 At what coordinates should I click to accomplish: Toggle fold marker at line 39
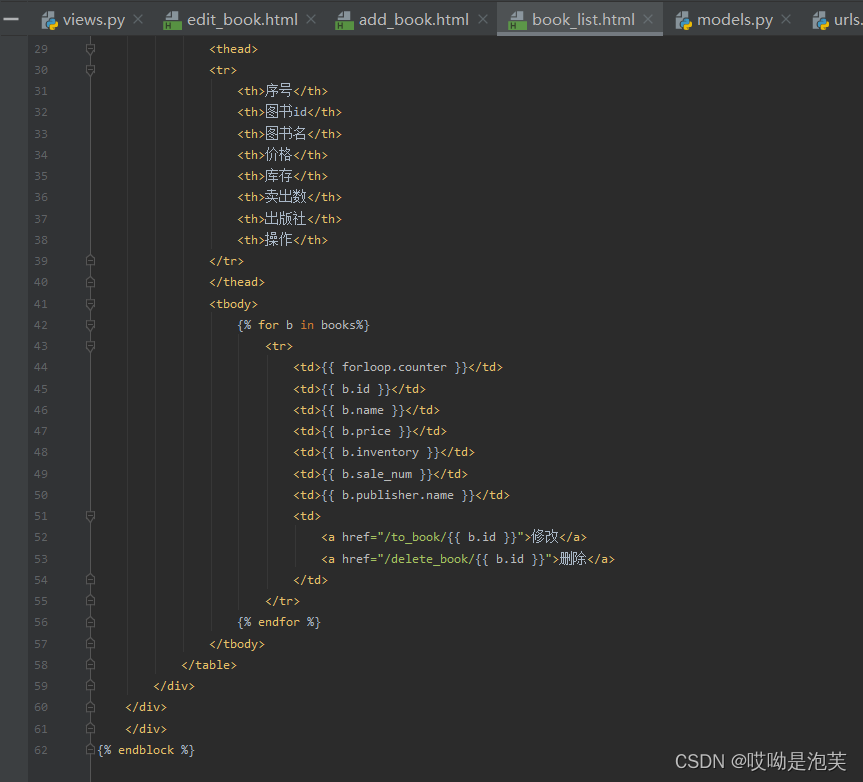click(x=90, y=261)
